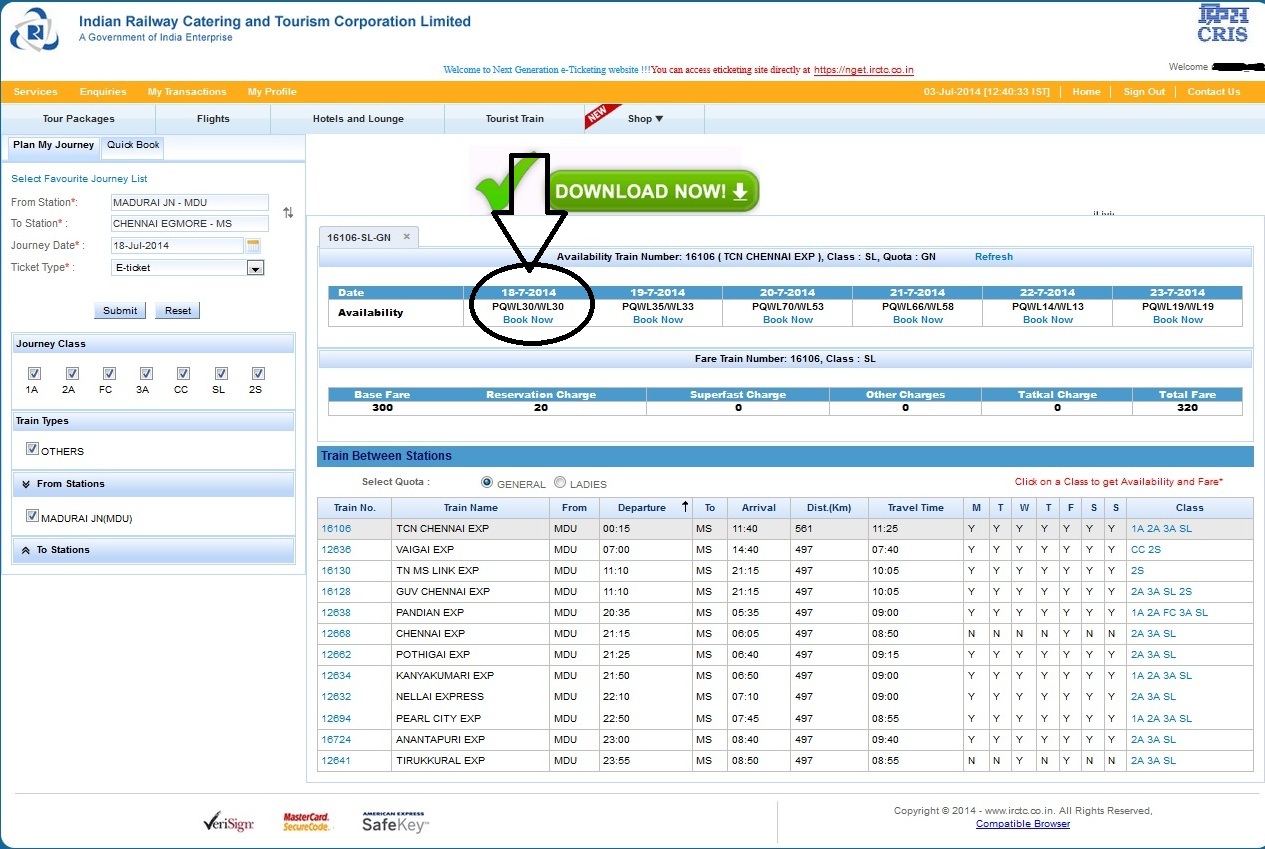Toggle the 2A journey class checkbox

click(72, 374)
